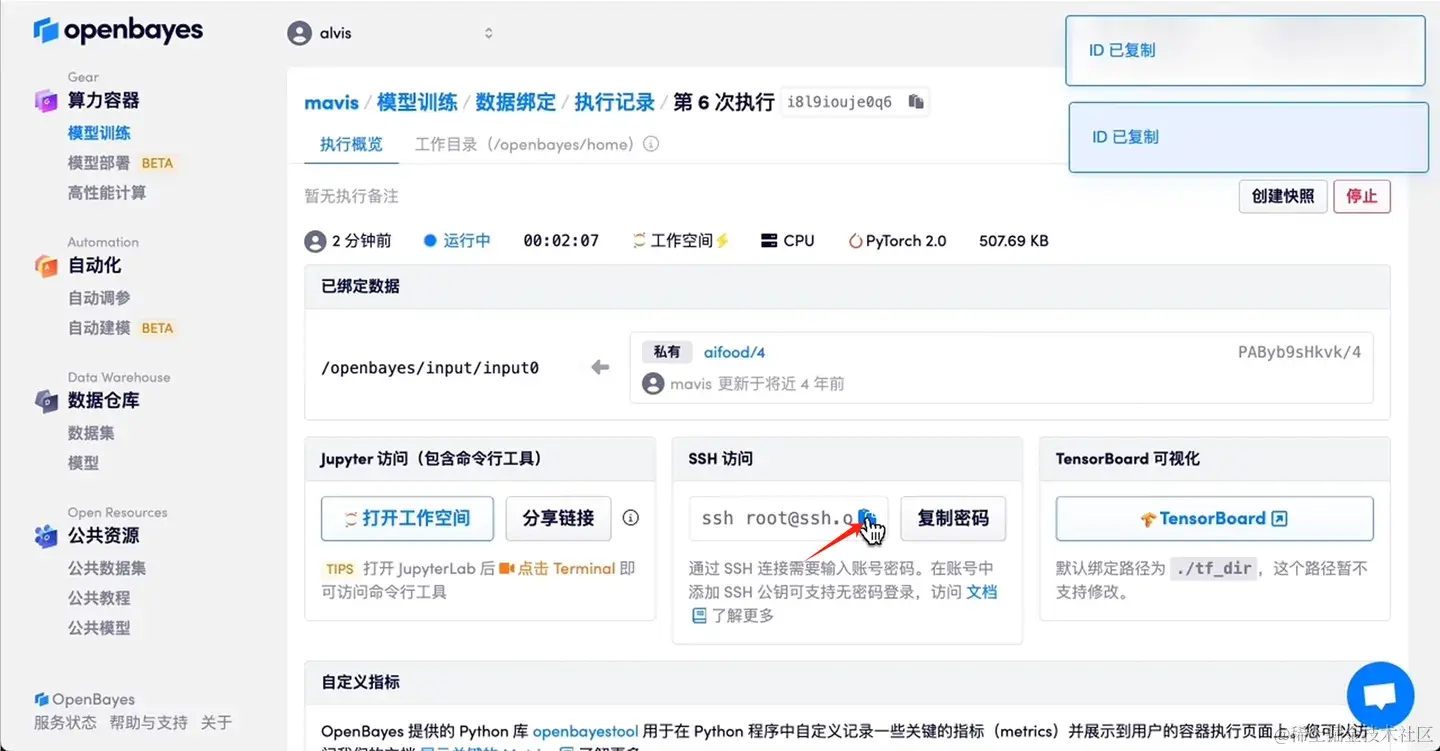The width and height of the screenshot is (1440, 751).
Task: Open the 文档 link in SSH section
Action: [x=981, y=592]
